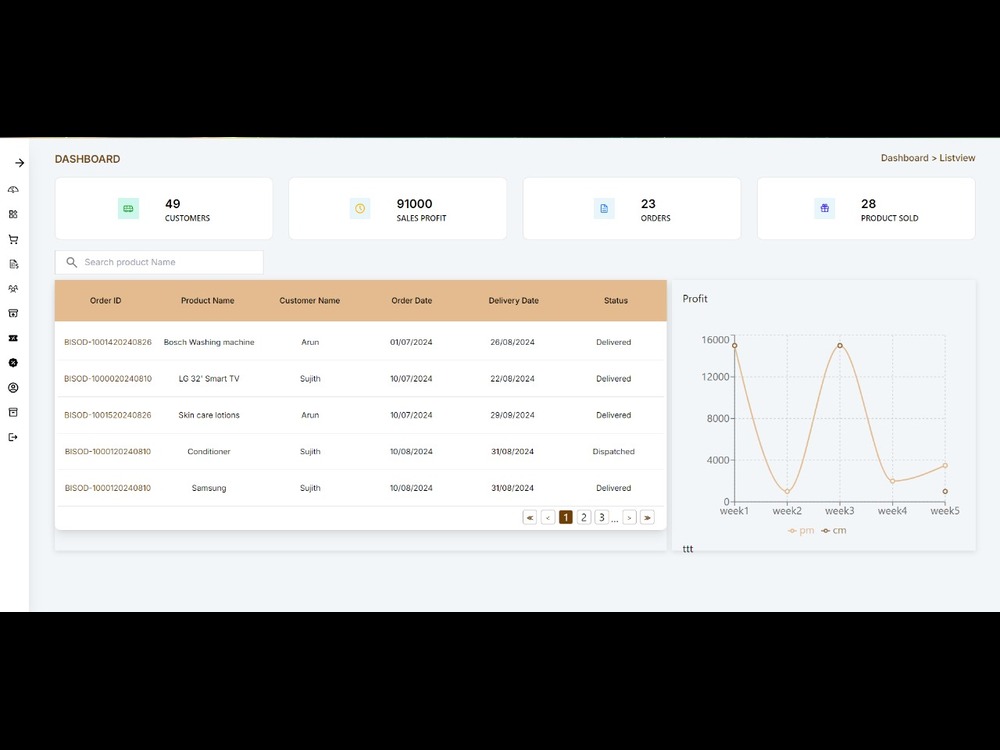Image resolution: width=1000 pixels, height=750 pixels.
Task: Open the categories grid icon in sidebar
Action: [x=13, y=214]
